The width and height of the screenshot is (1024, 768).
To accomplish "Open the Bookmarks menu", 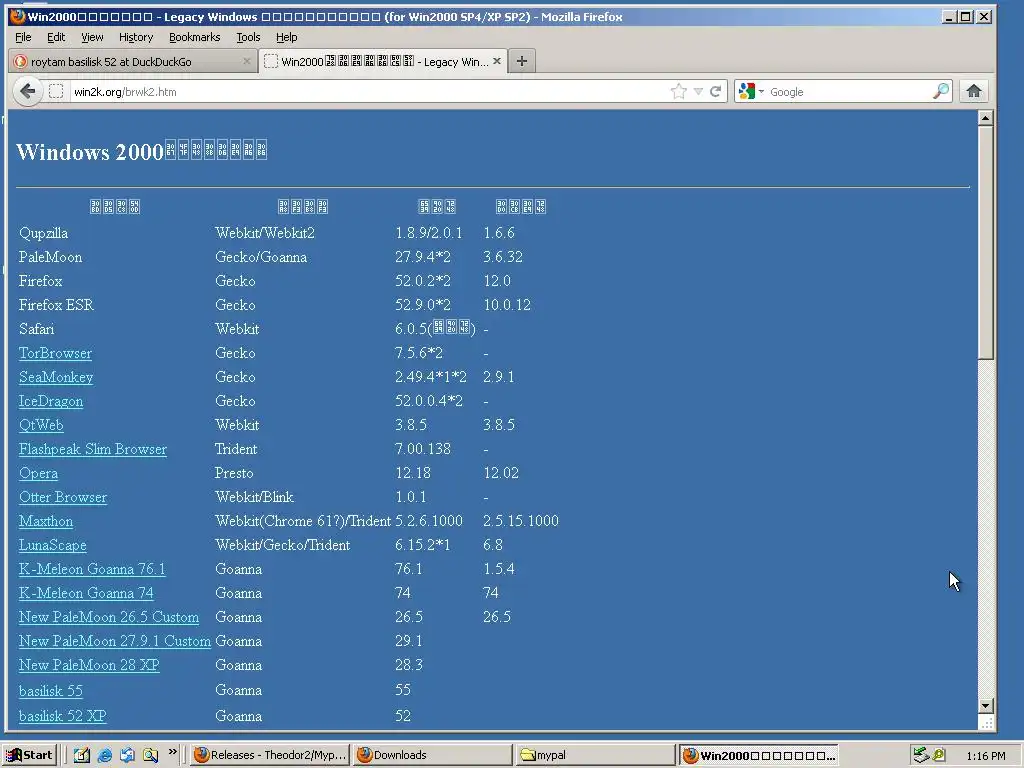I will [x=195, y=37].
